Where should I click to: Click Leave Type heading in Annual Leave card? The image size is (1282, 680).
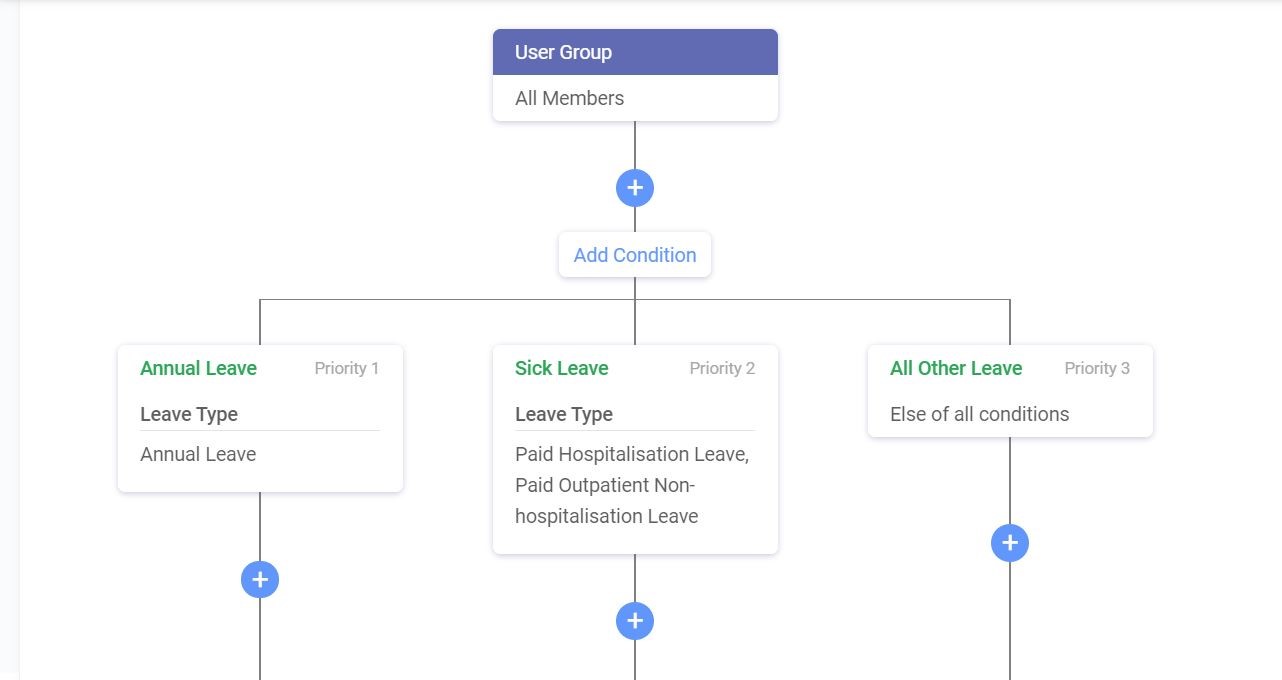coord(189,414)
